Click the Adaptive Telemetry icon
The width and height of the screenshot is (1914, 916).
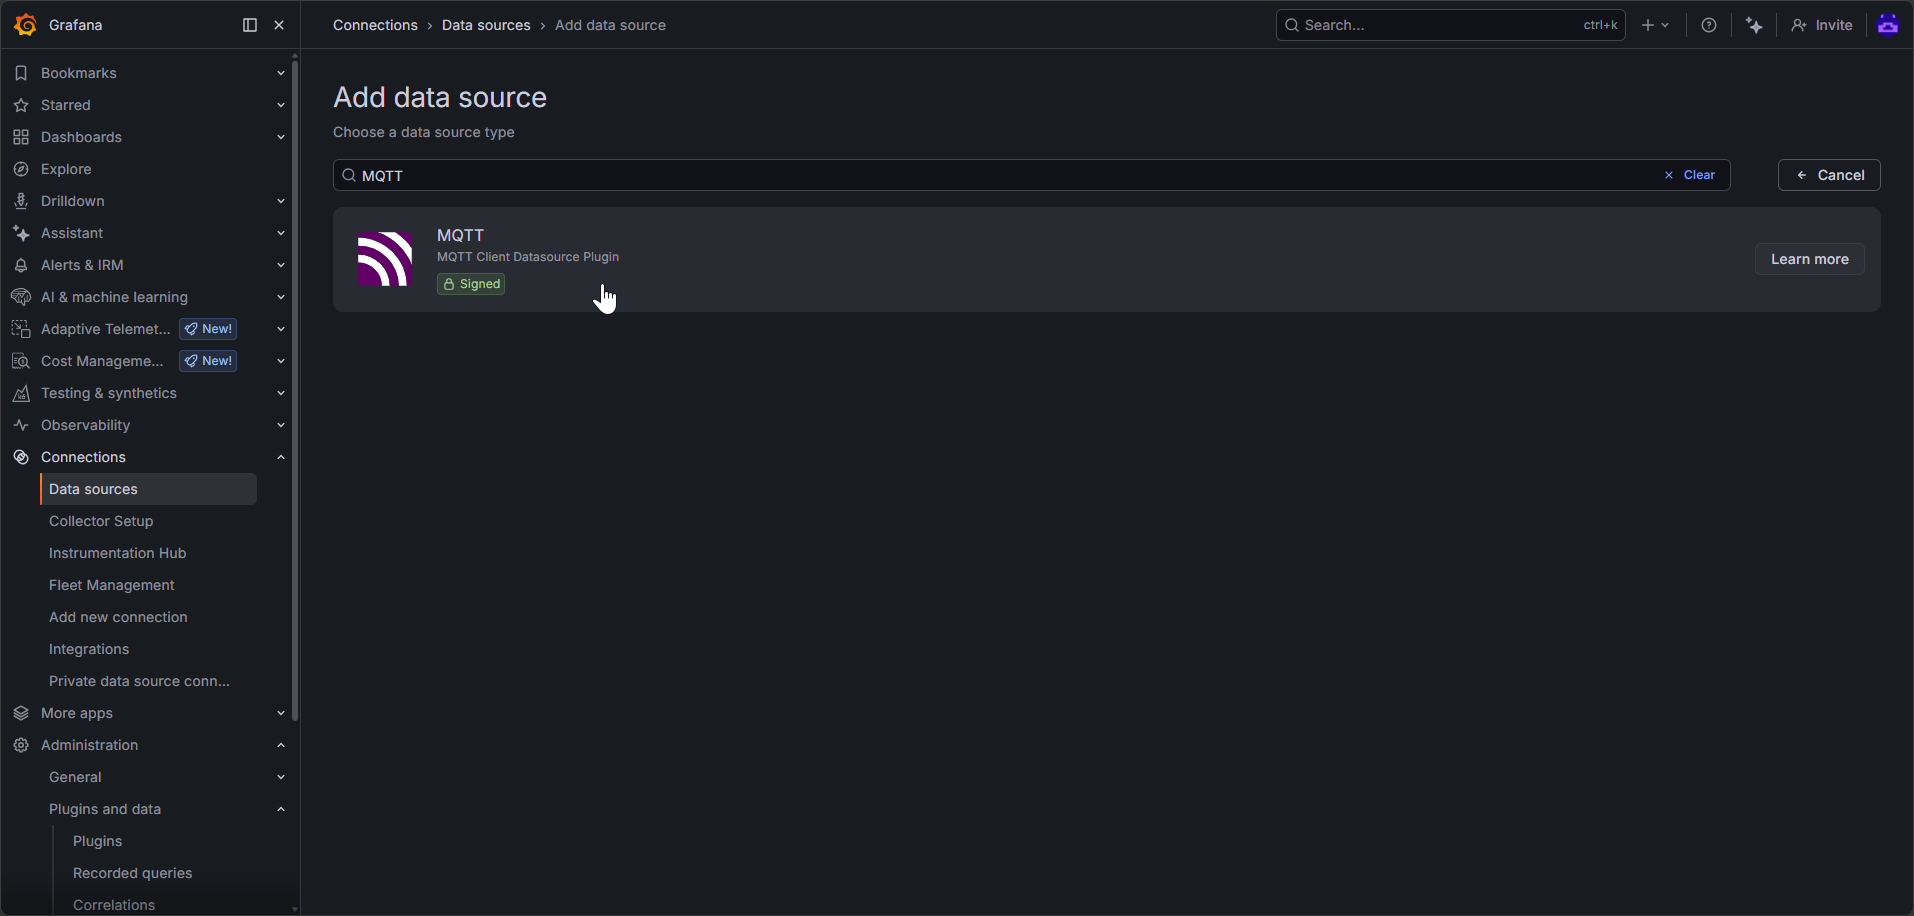(21, 329)
